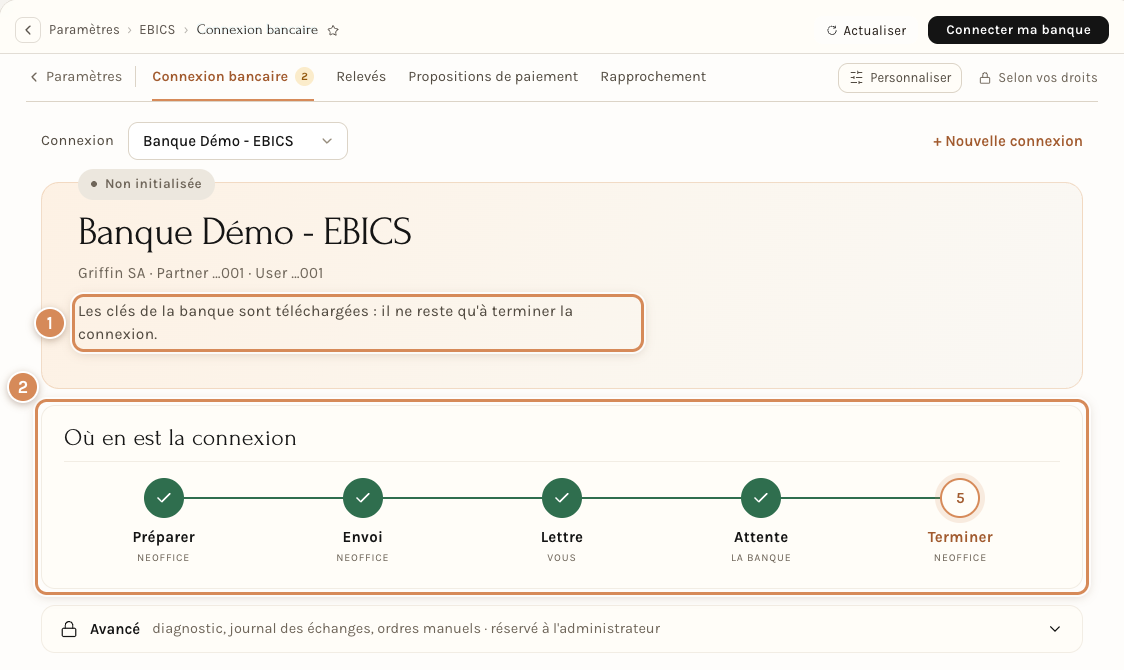
Task: Click the Actualiser refresh button
Action: point(866,30)
